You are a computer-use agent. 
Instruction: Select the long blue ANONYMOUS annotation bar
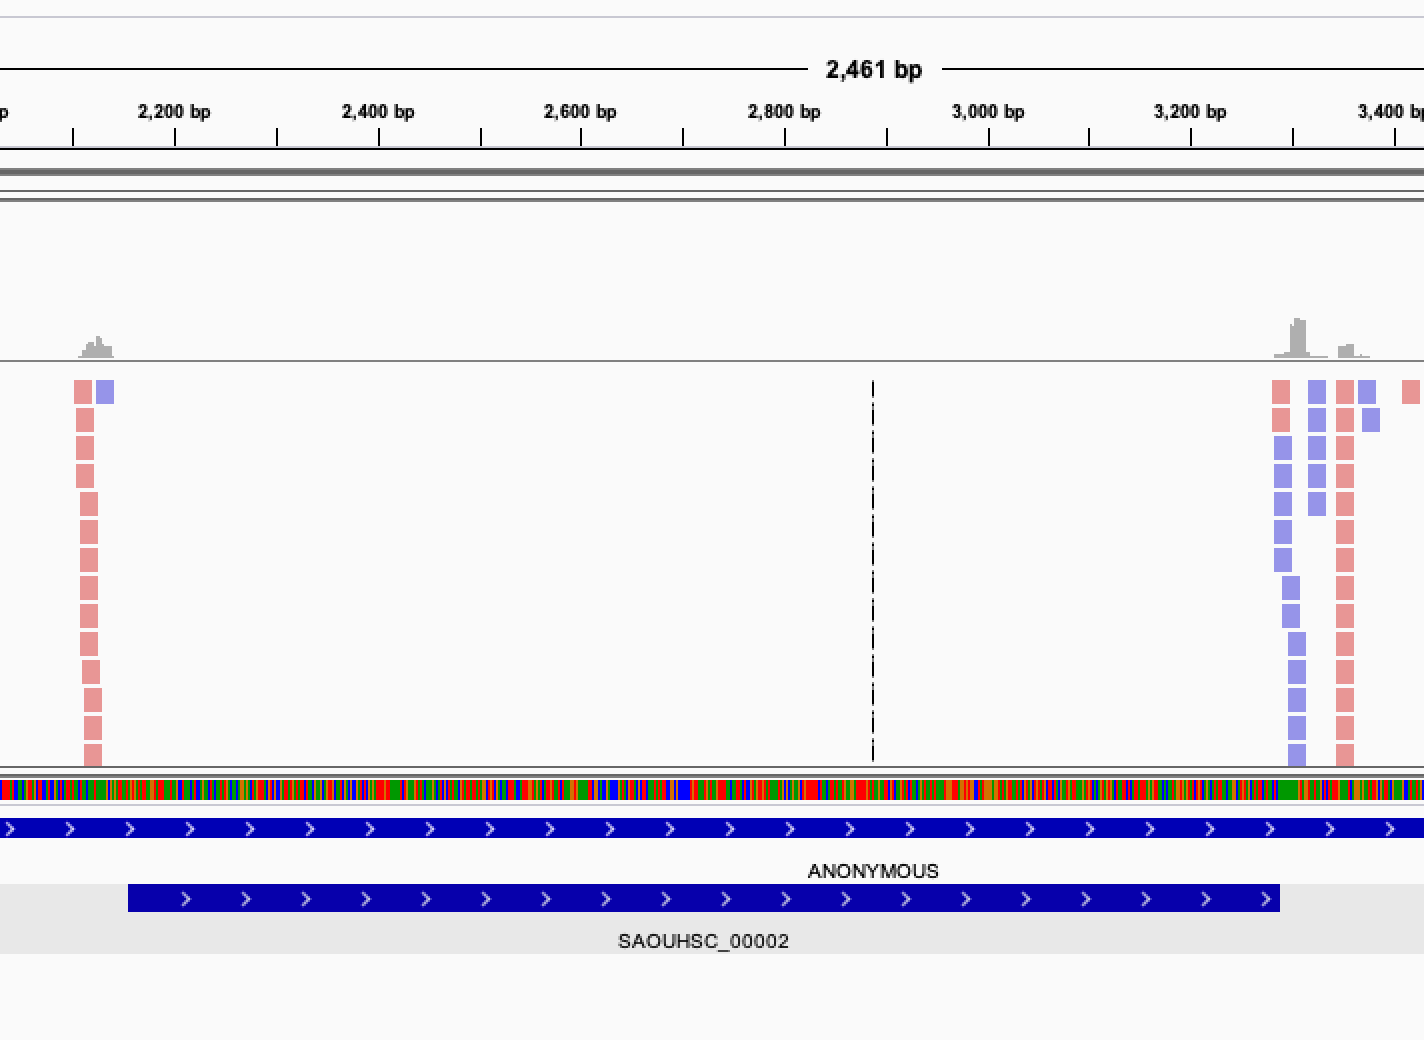point(712,828)
